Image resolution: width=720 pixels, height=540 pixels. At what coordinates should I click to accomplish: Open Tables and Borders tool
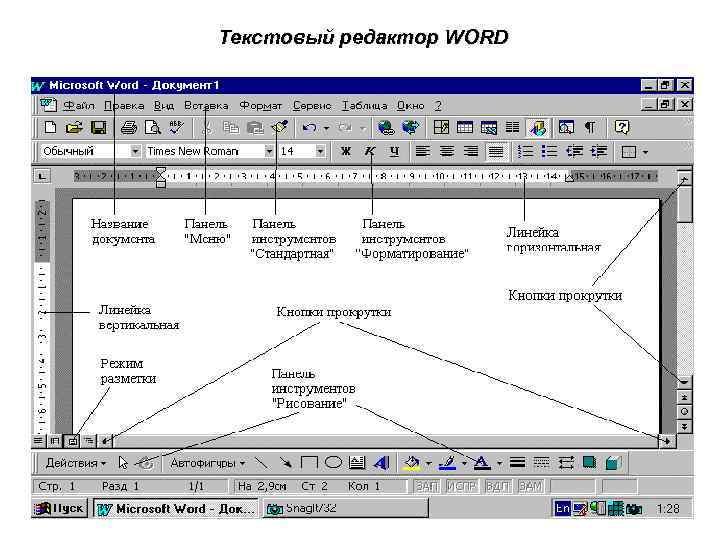click(x=441, y=127)
